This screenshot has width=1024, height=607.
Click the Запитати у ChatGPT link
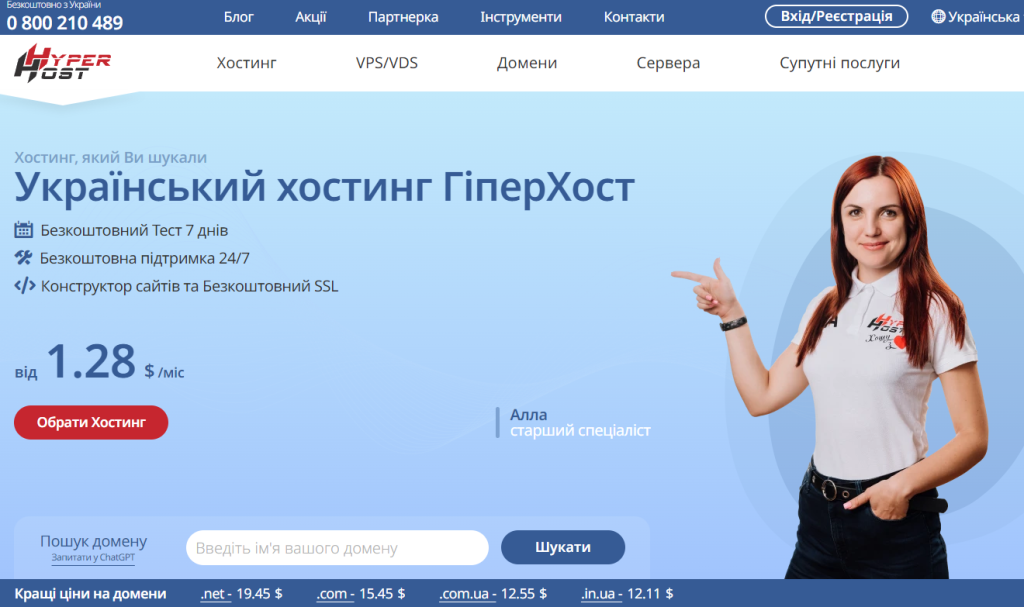coord(93,558)
